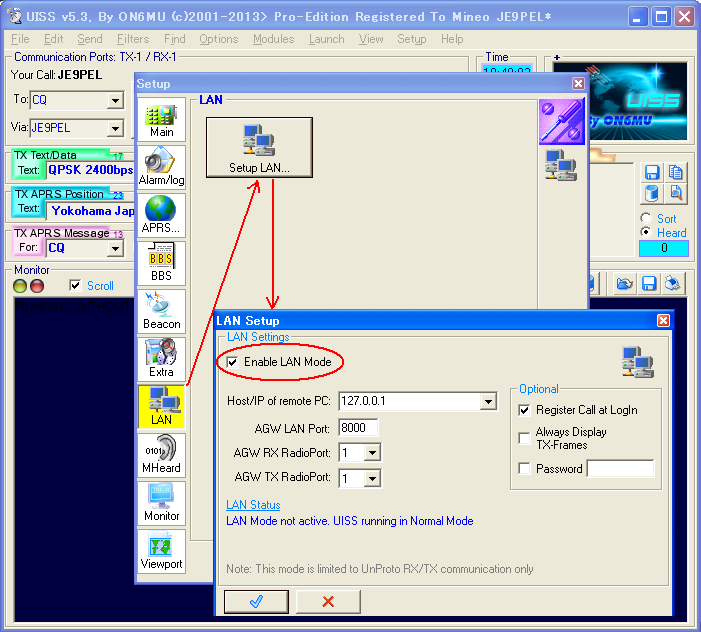Click the open folder icon in monitor toolbar
Screen dimensions: 701x632
click(x=625, y=283)
